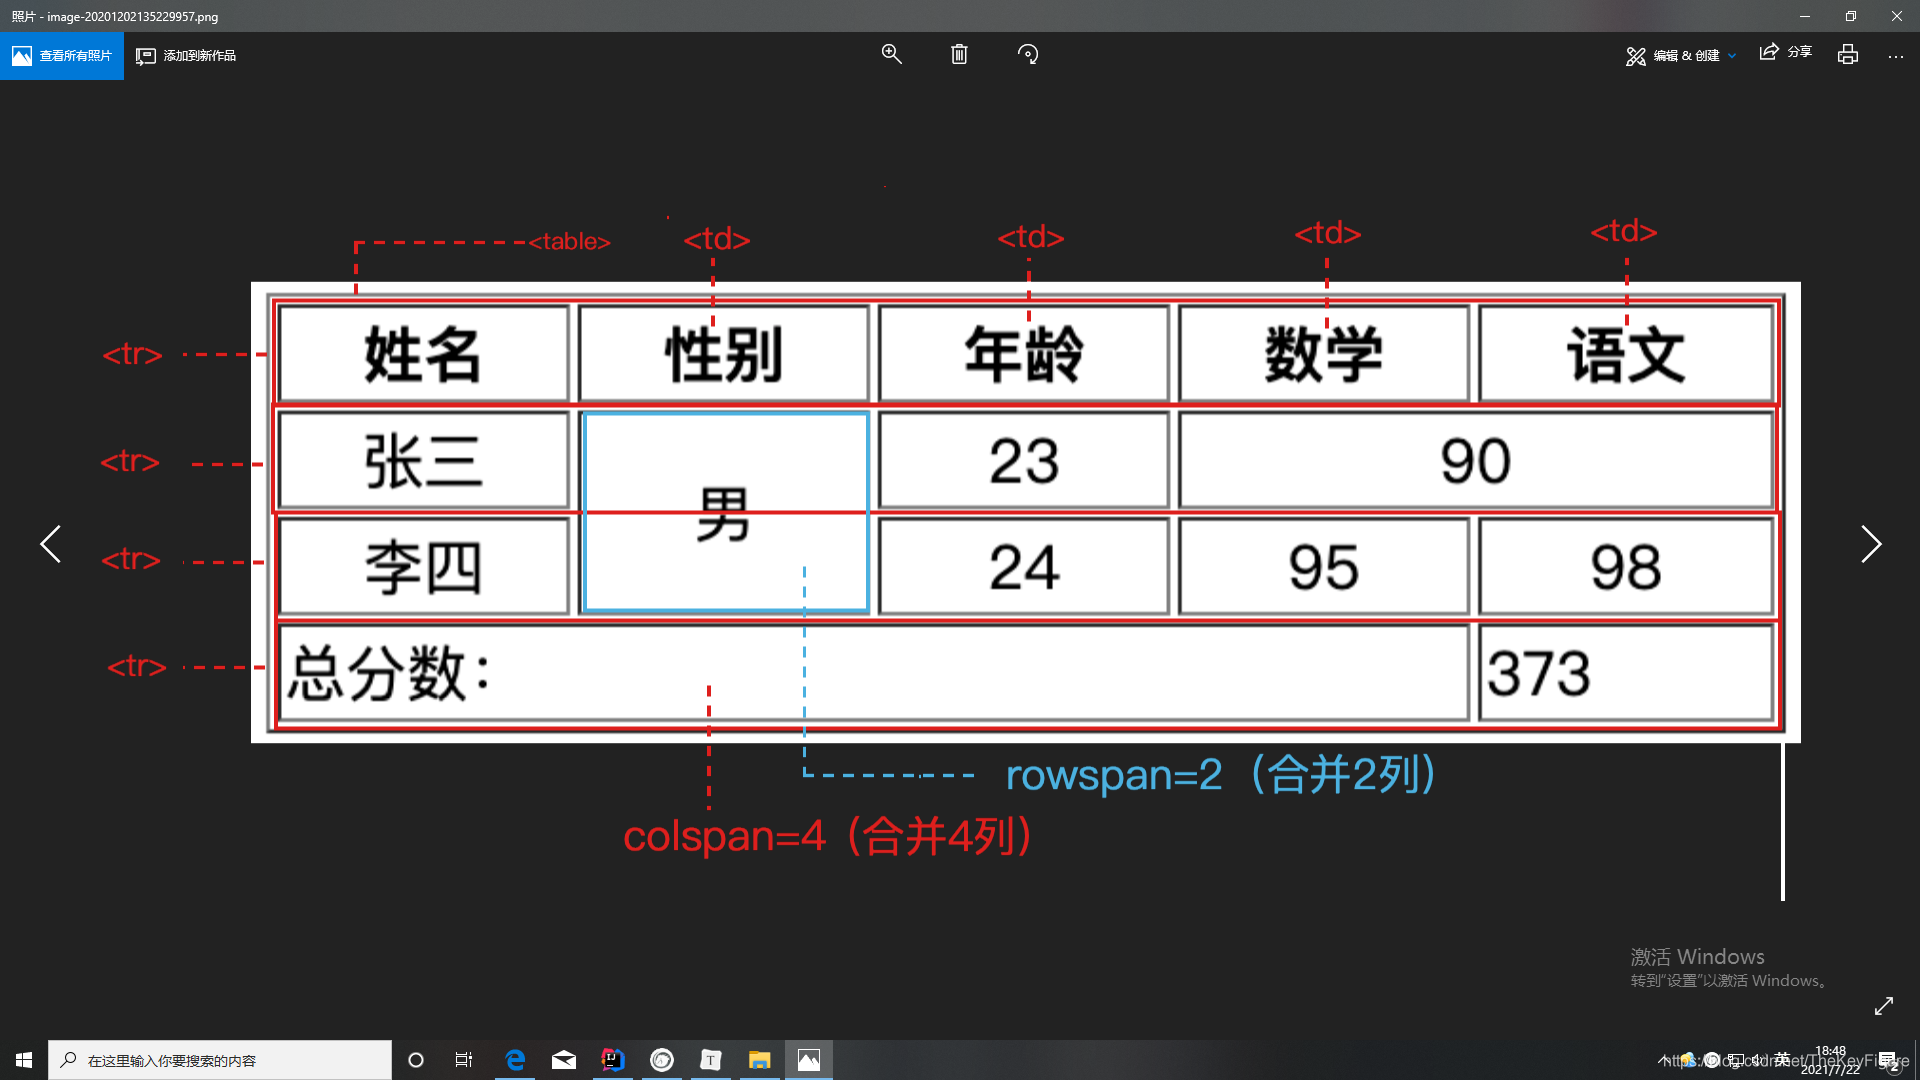Select the Photos app taskbar icon
1920x1080 pixels.
click(x=809, y=1060)
